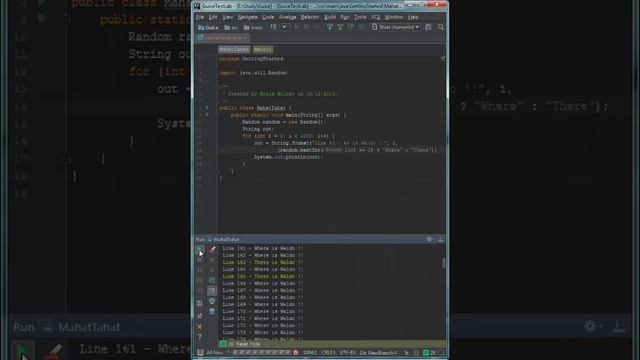Click the toolbar Run icon
Image resolution: width=640 pixels, height=360 pixels.
coord(296,27)
